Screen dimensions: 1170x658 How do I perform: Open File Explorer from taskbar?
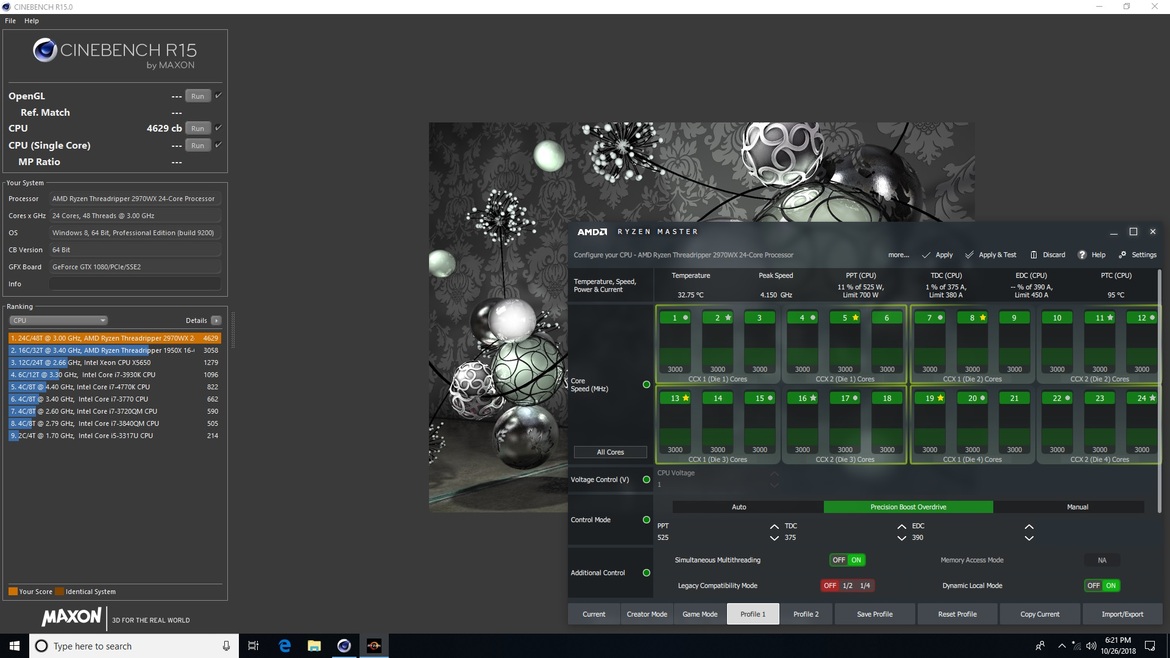314,646
